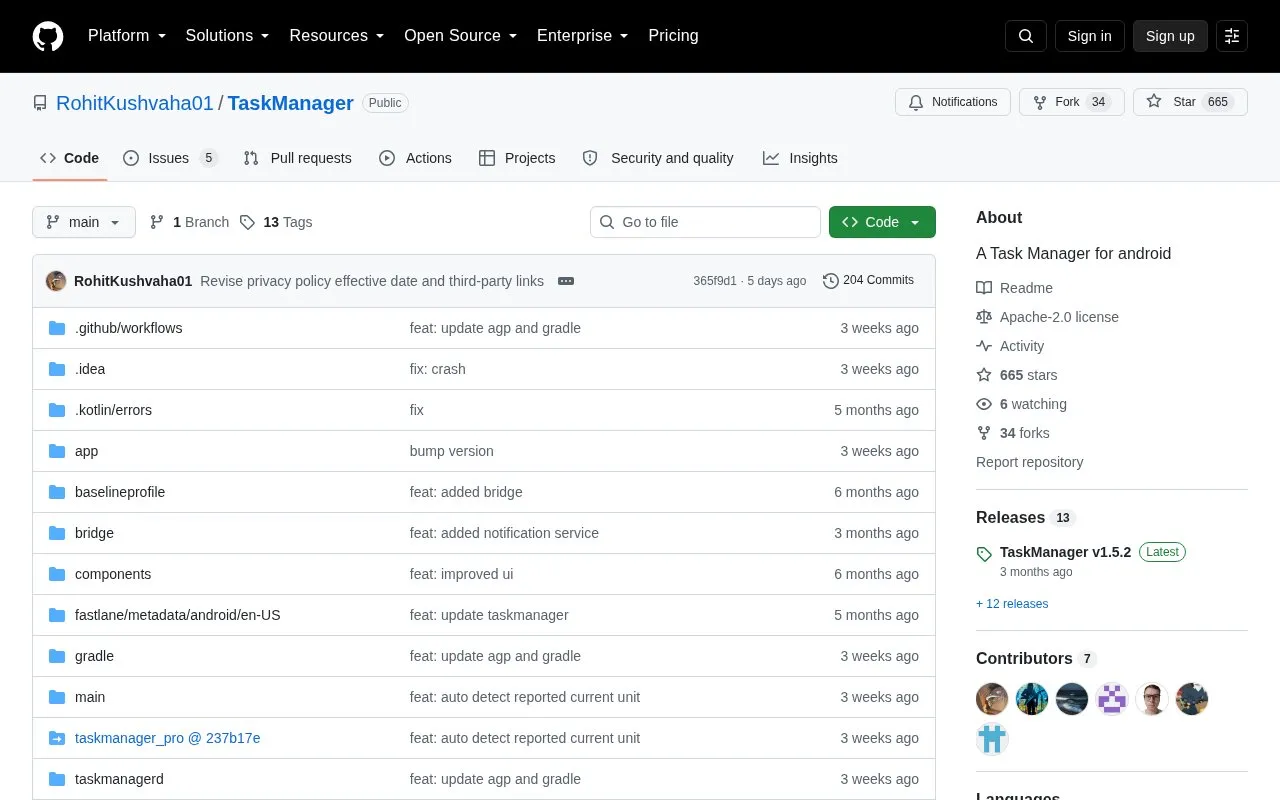Expand the Resources menu

pyautogui.click(x=337, y=36)
